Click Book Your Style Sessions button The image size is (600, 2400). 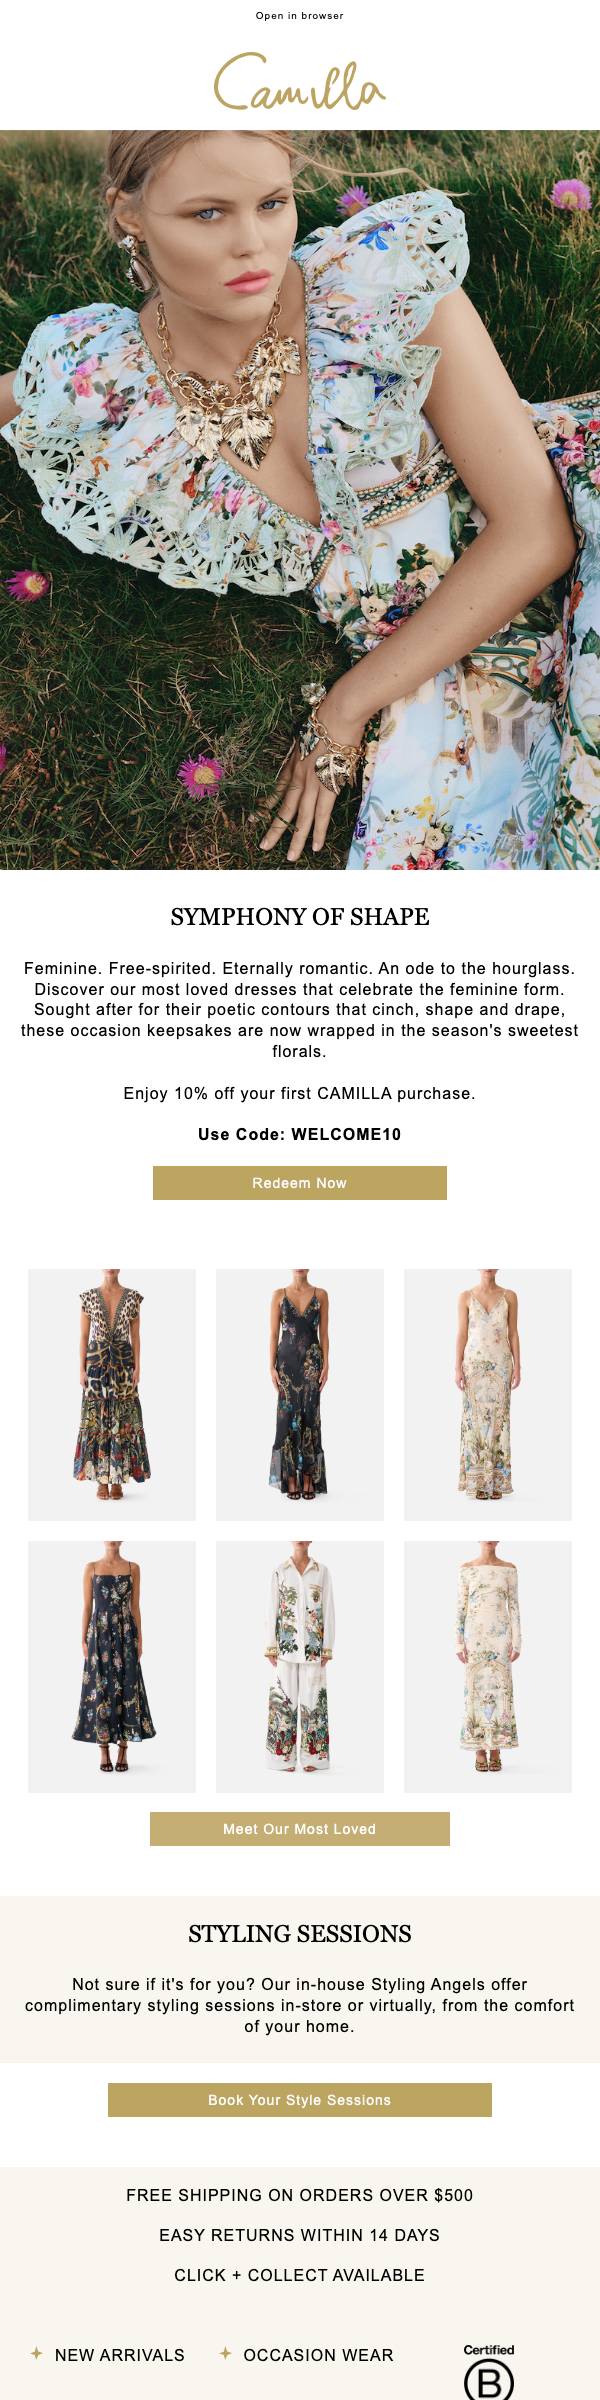point(299,2100)
